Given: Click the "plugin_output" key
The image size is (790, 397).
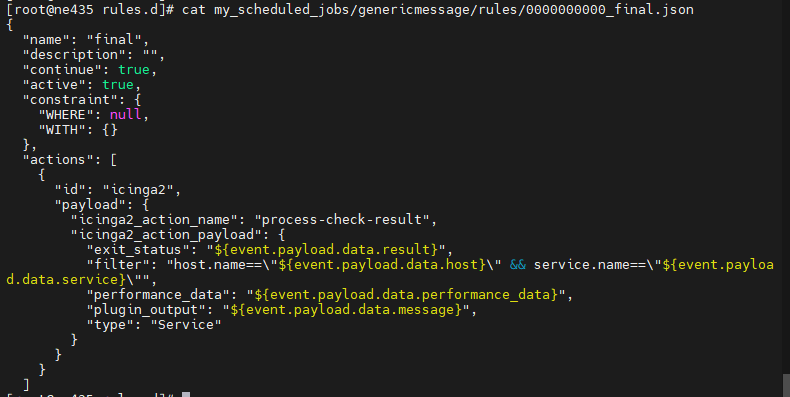Looking at the screenshot, I should pos(146,309).
